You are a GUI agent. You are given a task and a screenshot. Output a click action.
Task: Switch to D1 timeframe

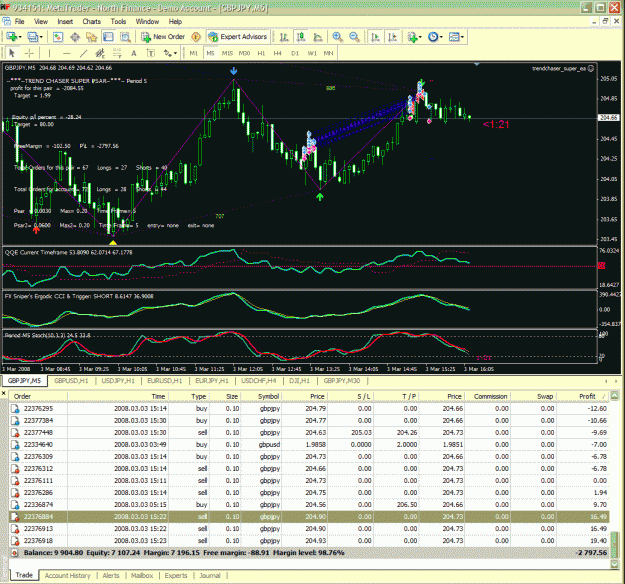[x=295, y=53]
